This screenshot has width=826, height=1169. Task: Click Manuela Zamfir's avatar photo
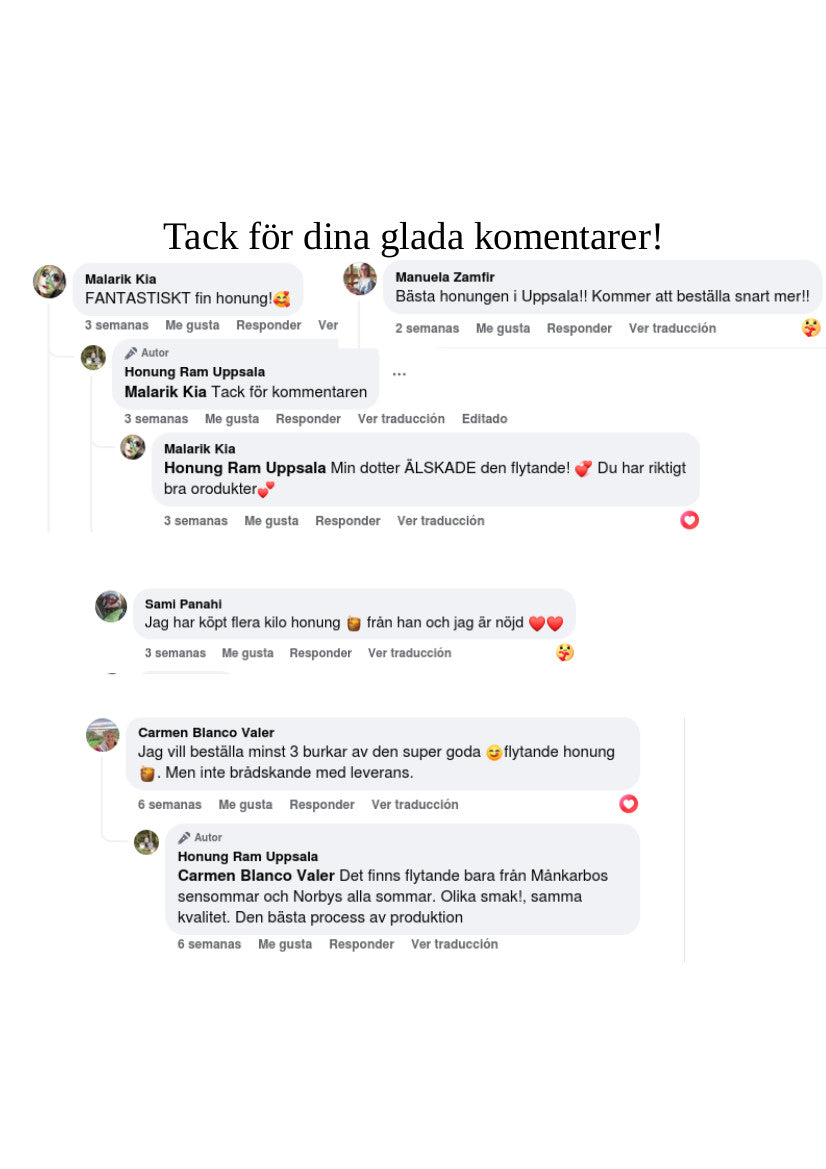coord(359,279)
